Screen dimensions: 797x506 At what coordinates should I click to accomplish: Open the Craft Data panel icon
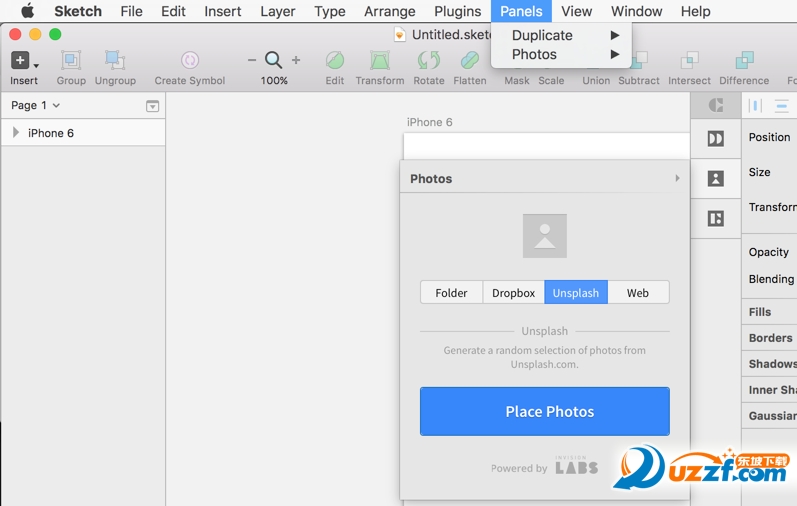coord(716,219)
